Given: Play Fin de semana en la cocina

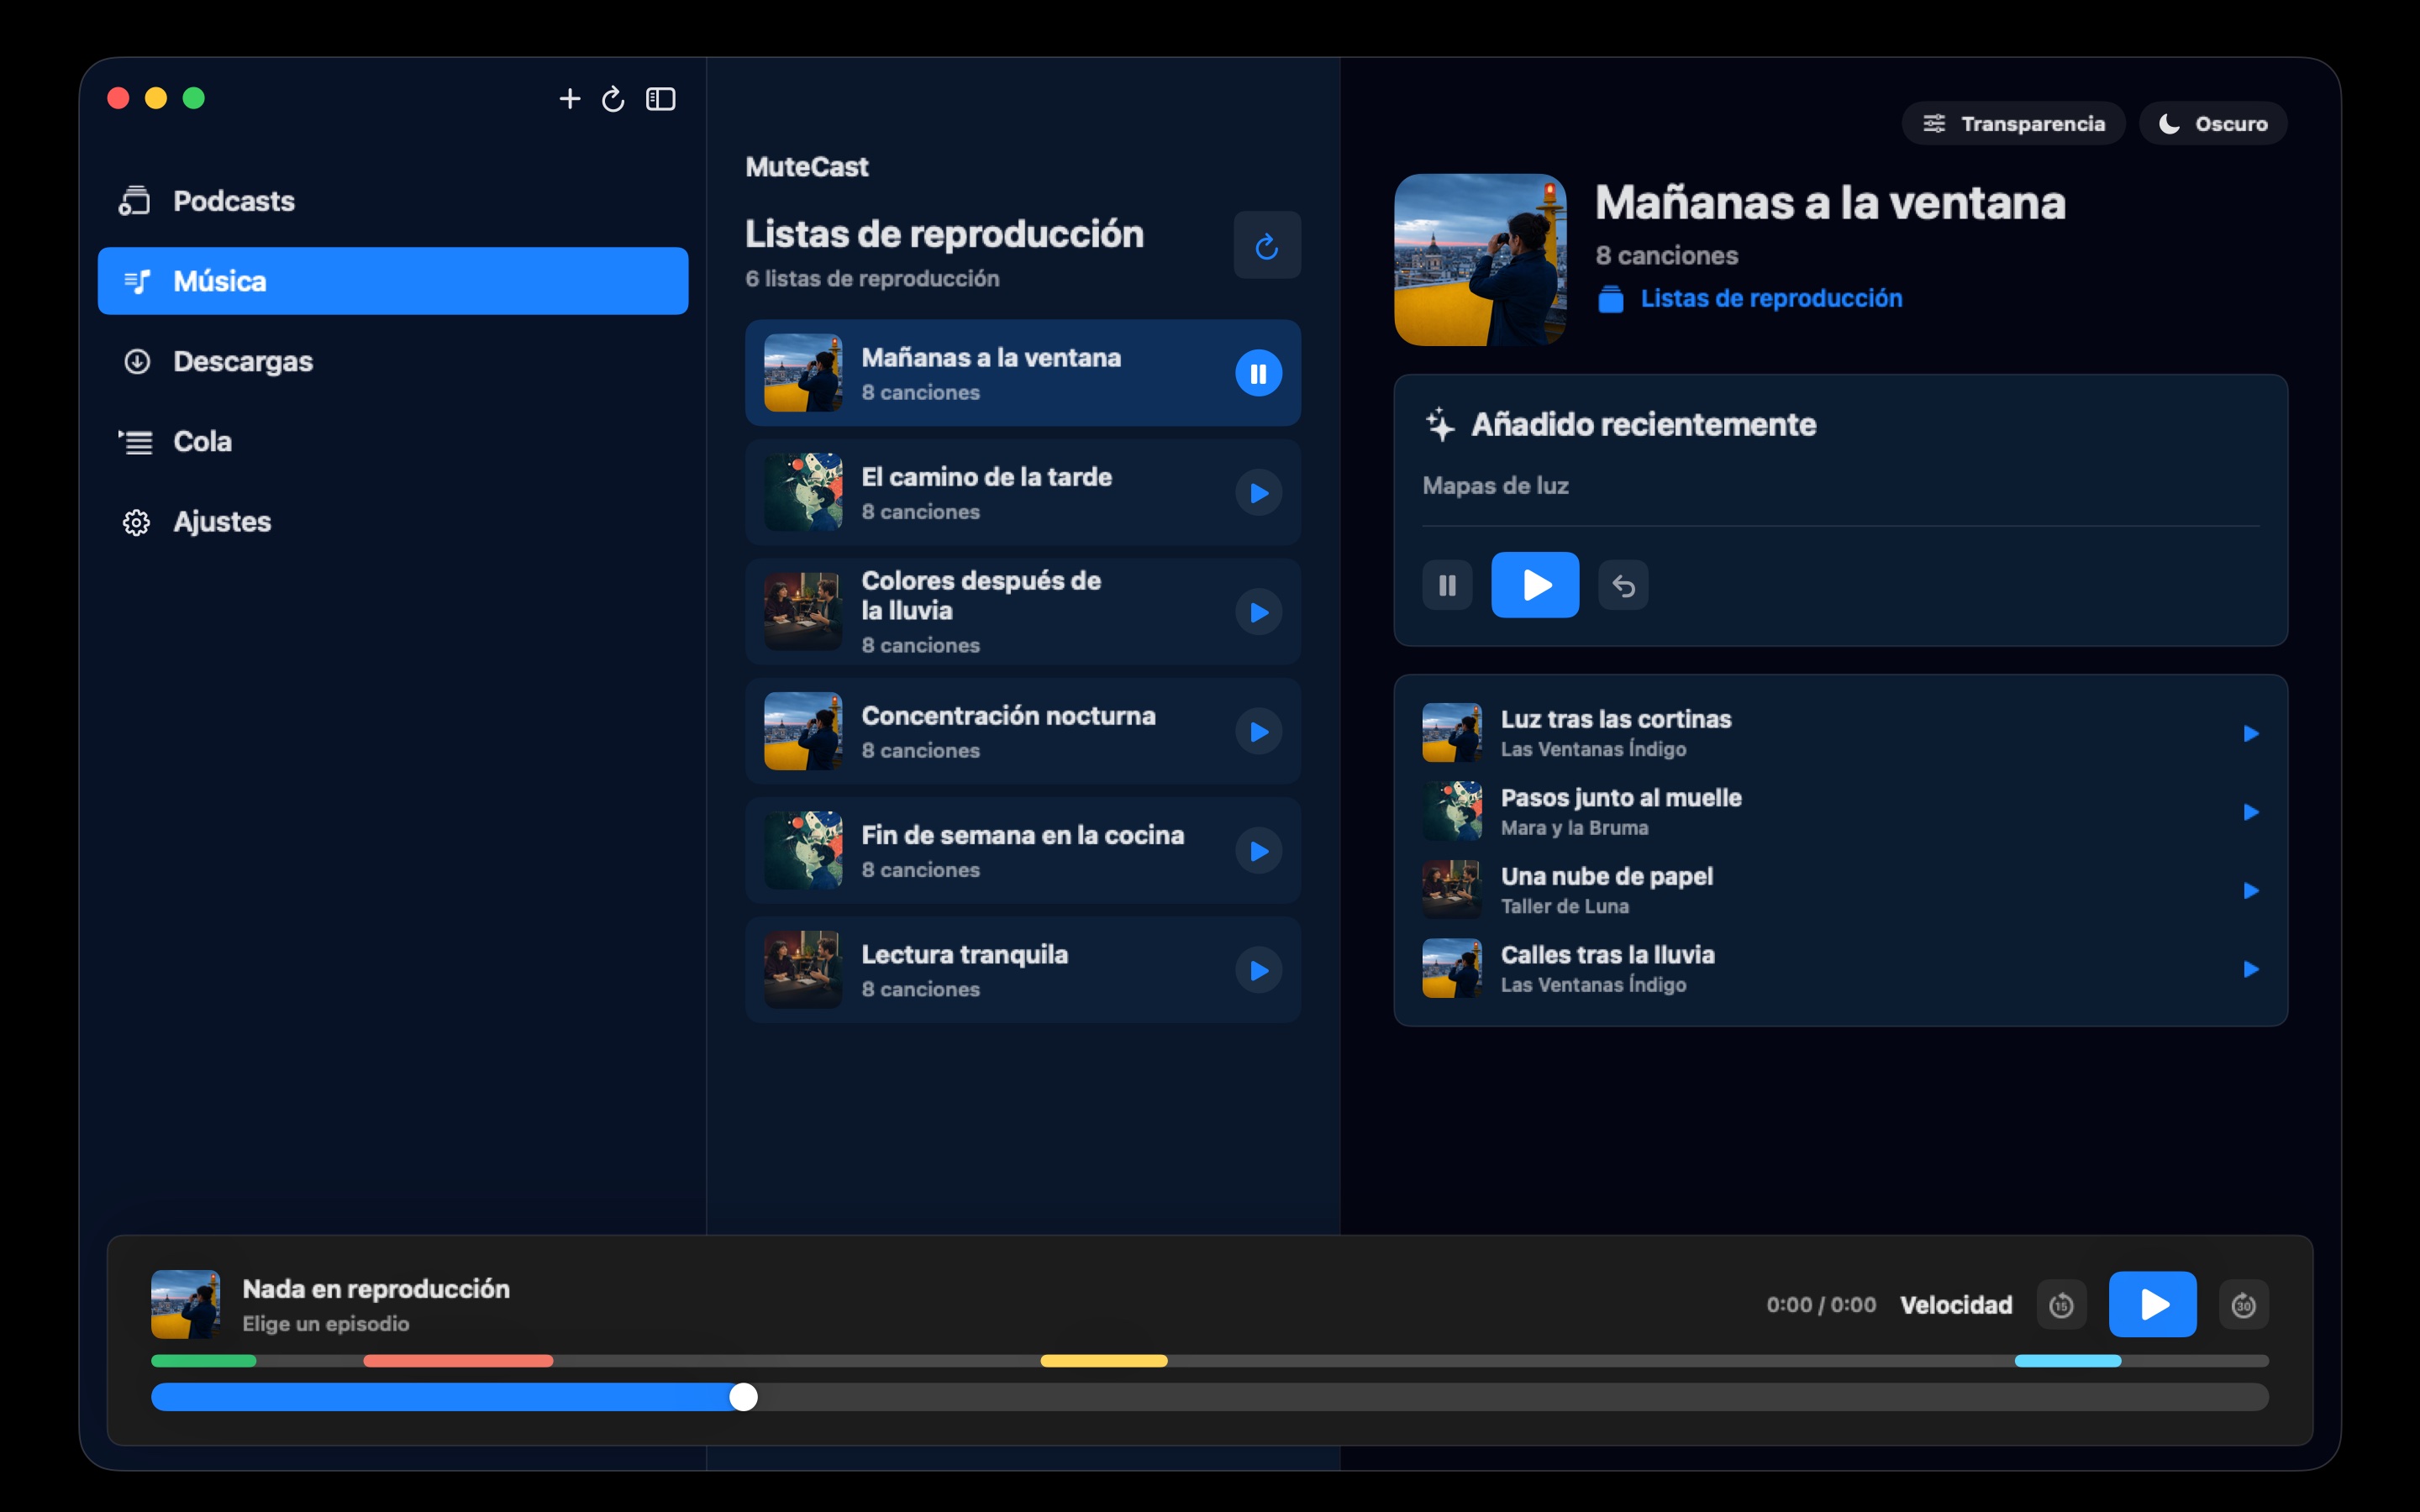Looking at the screenshot, I should (1258, 851).
